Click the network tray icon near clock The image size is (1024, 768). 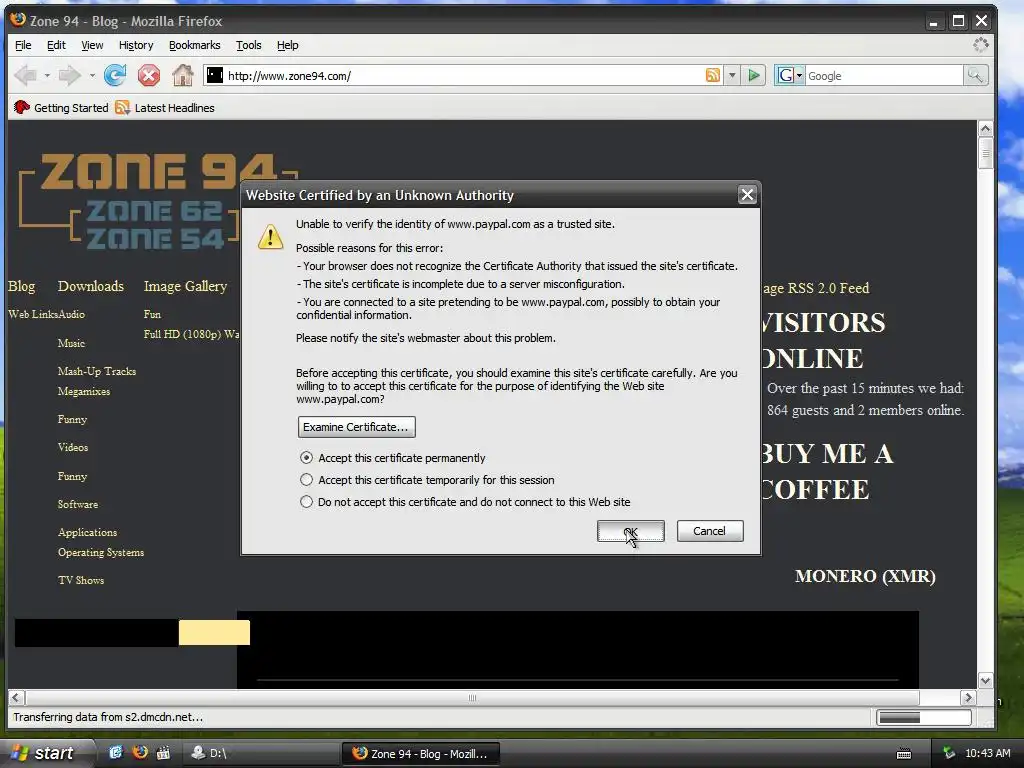coord(949,753)
